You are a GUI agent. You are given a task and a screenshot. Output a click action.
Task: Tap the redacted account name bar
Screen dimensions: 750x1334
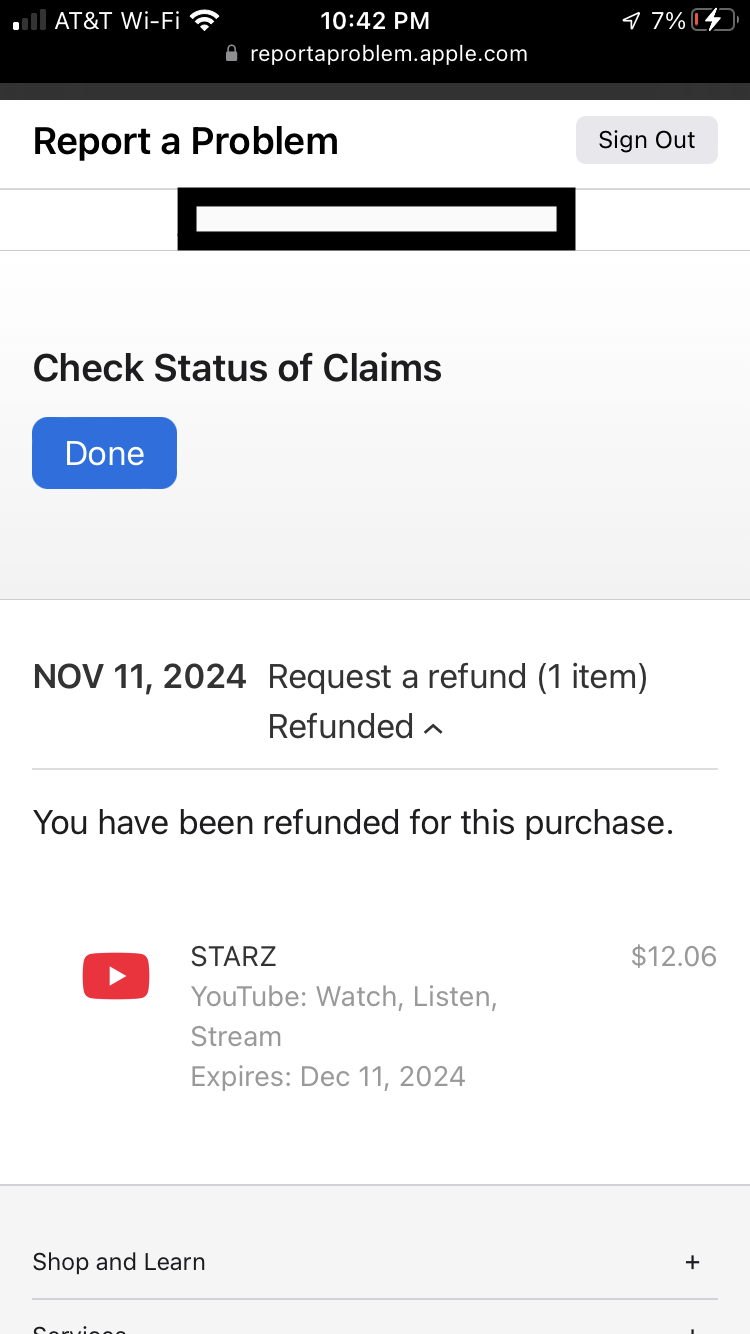tap(376, 219)
